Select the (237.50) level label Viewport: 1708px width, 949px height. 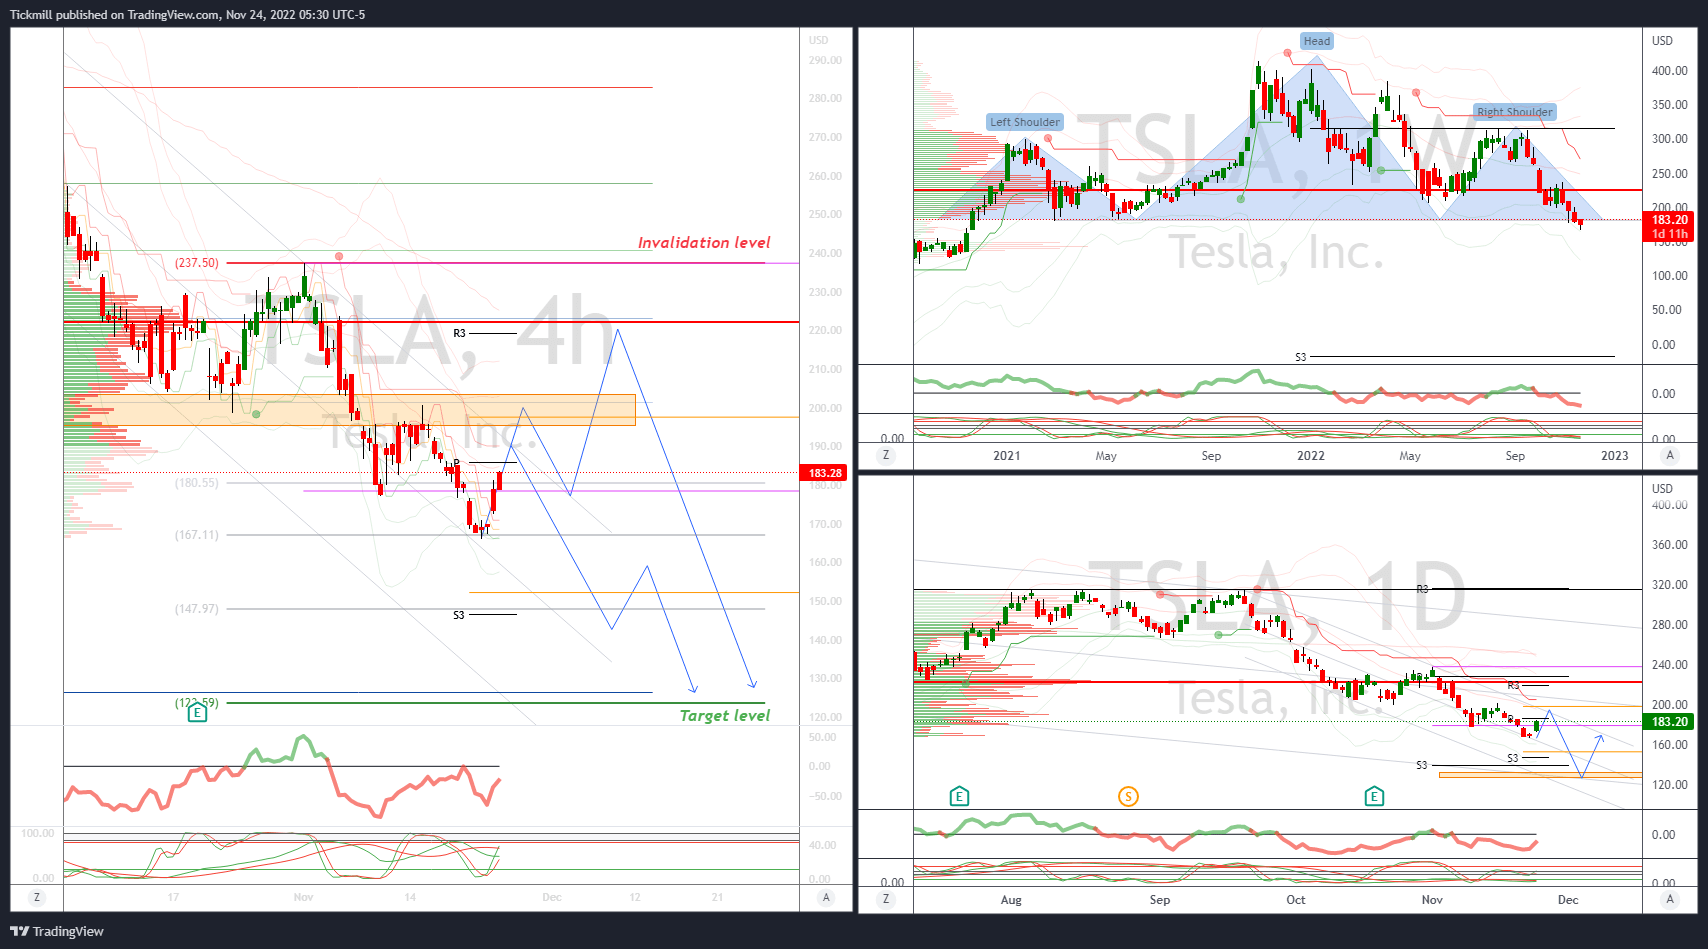click(197, 263)
